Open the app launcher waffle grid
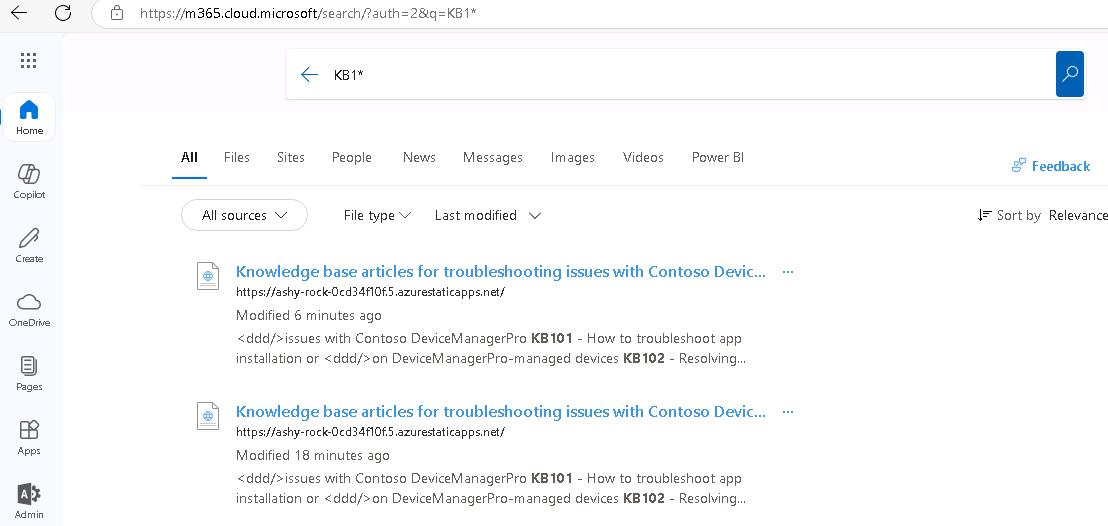 click(x=28, y=60)
